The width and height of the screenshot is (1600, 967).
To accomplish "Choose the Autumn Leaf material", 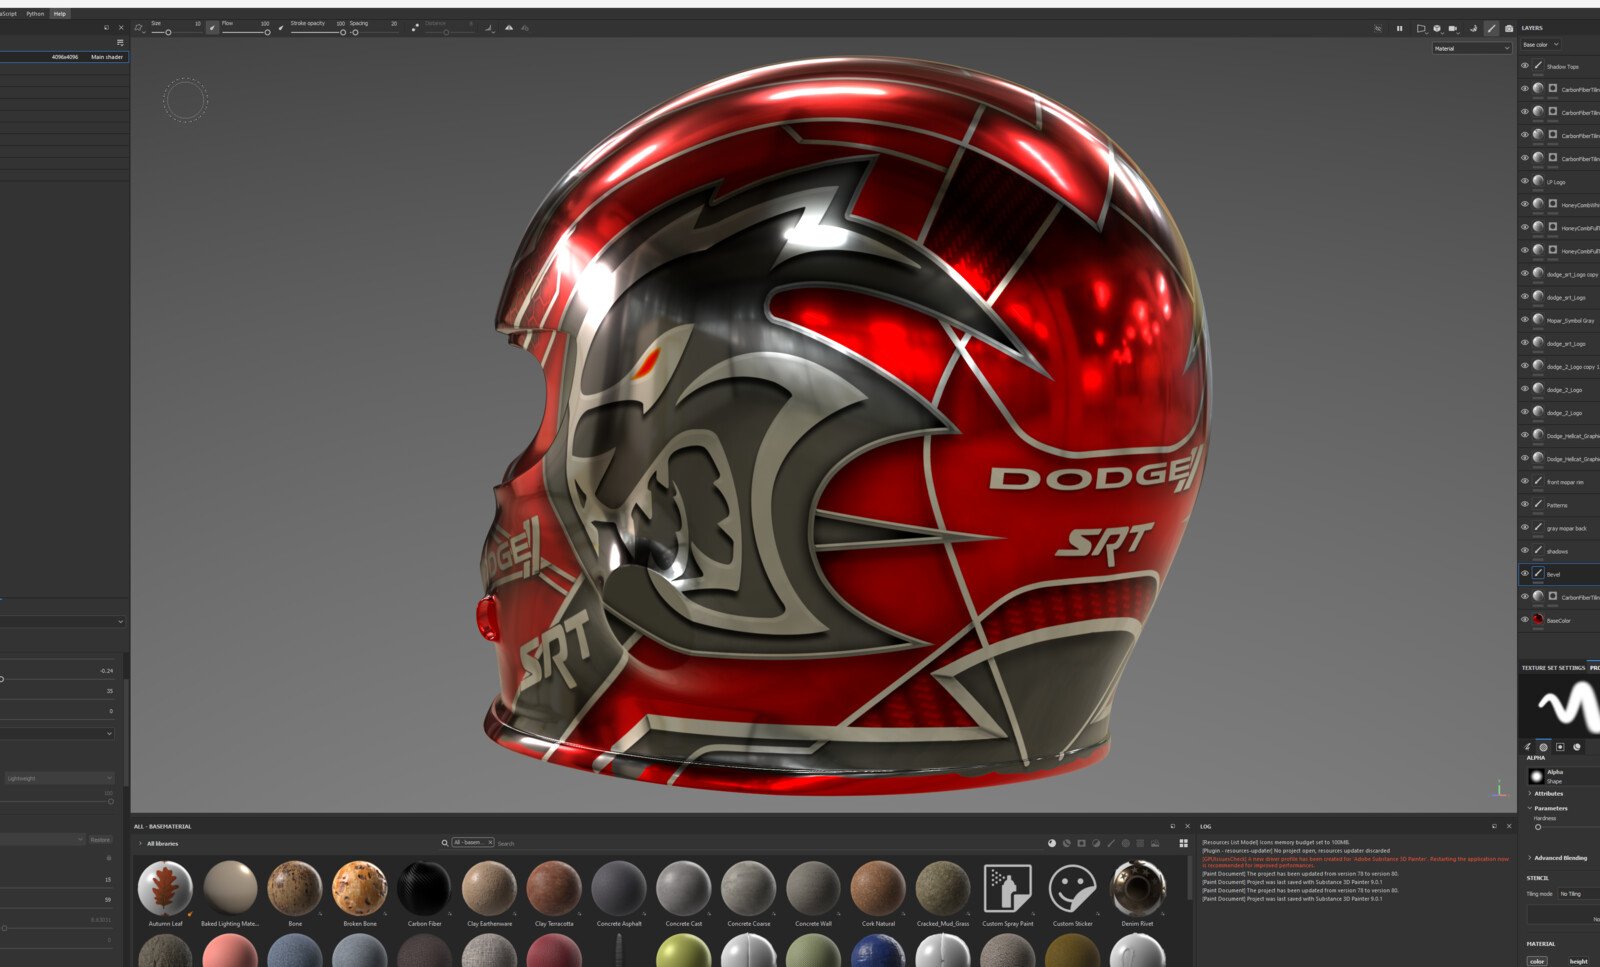I will pyautogui.click(x=165, y=888).
